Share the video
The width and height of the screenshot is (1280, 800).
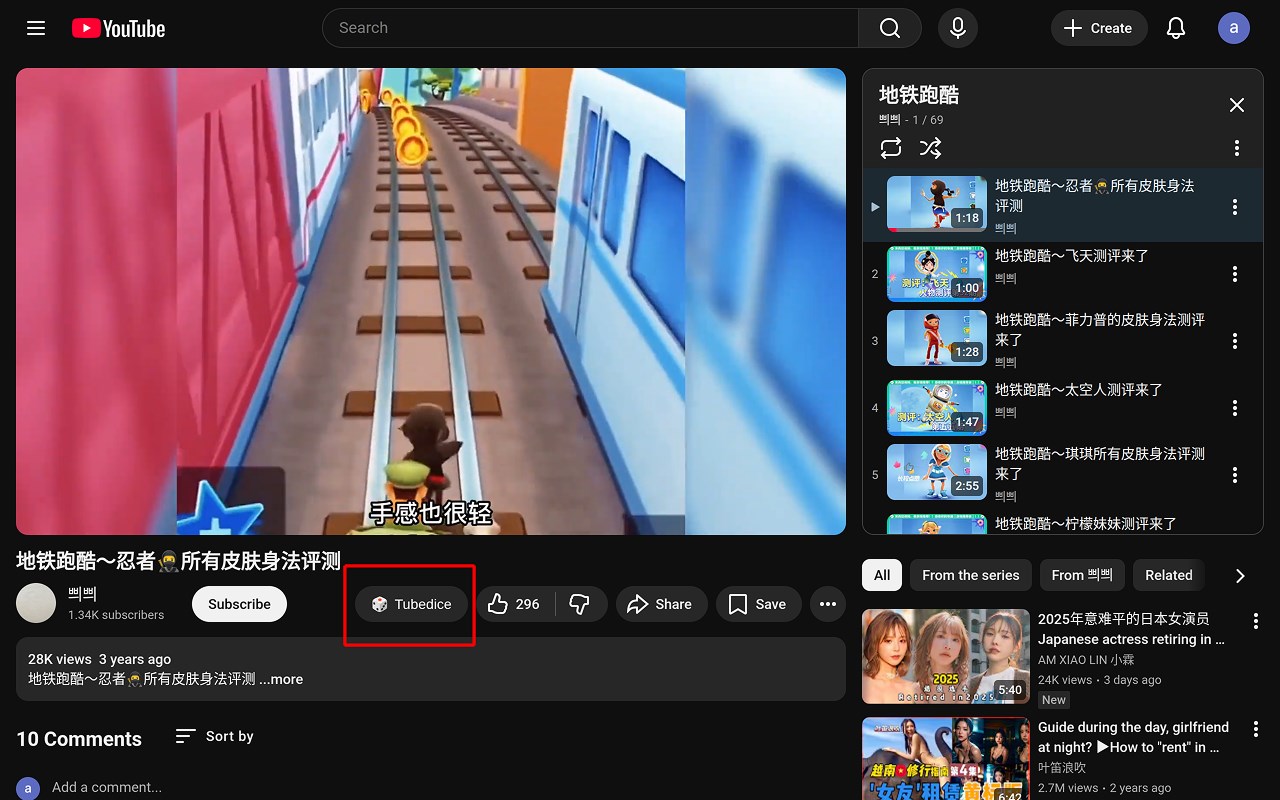tap(661, 604)
